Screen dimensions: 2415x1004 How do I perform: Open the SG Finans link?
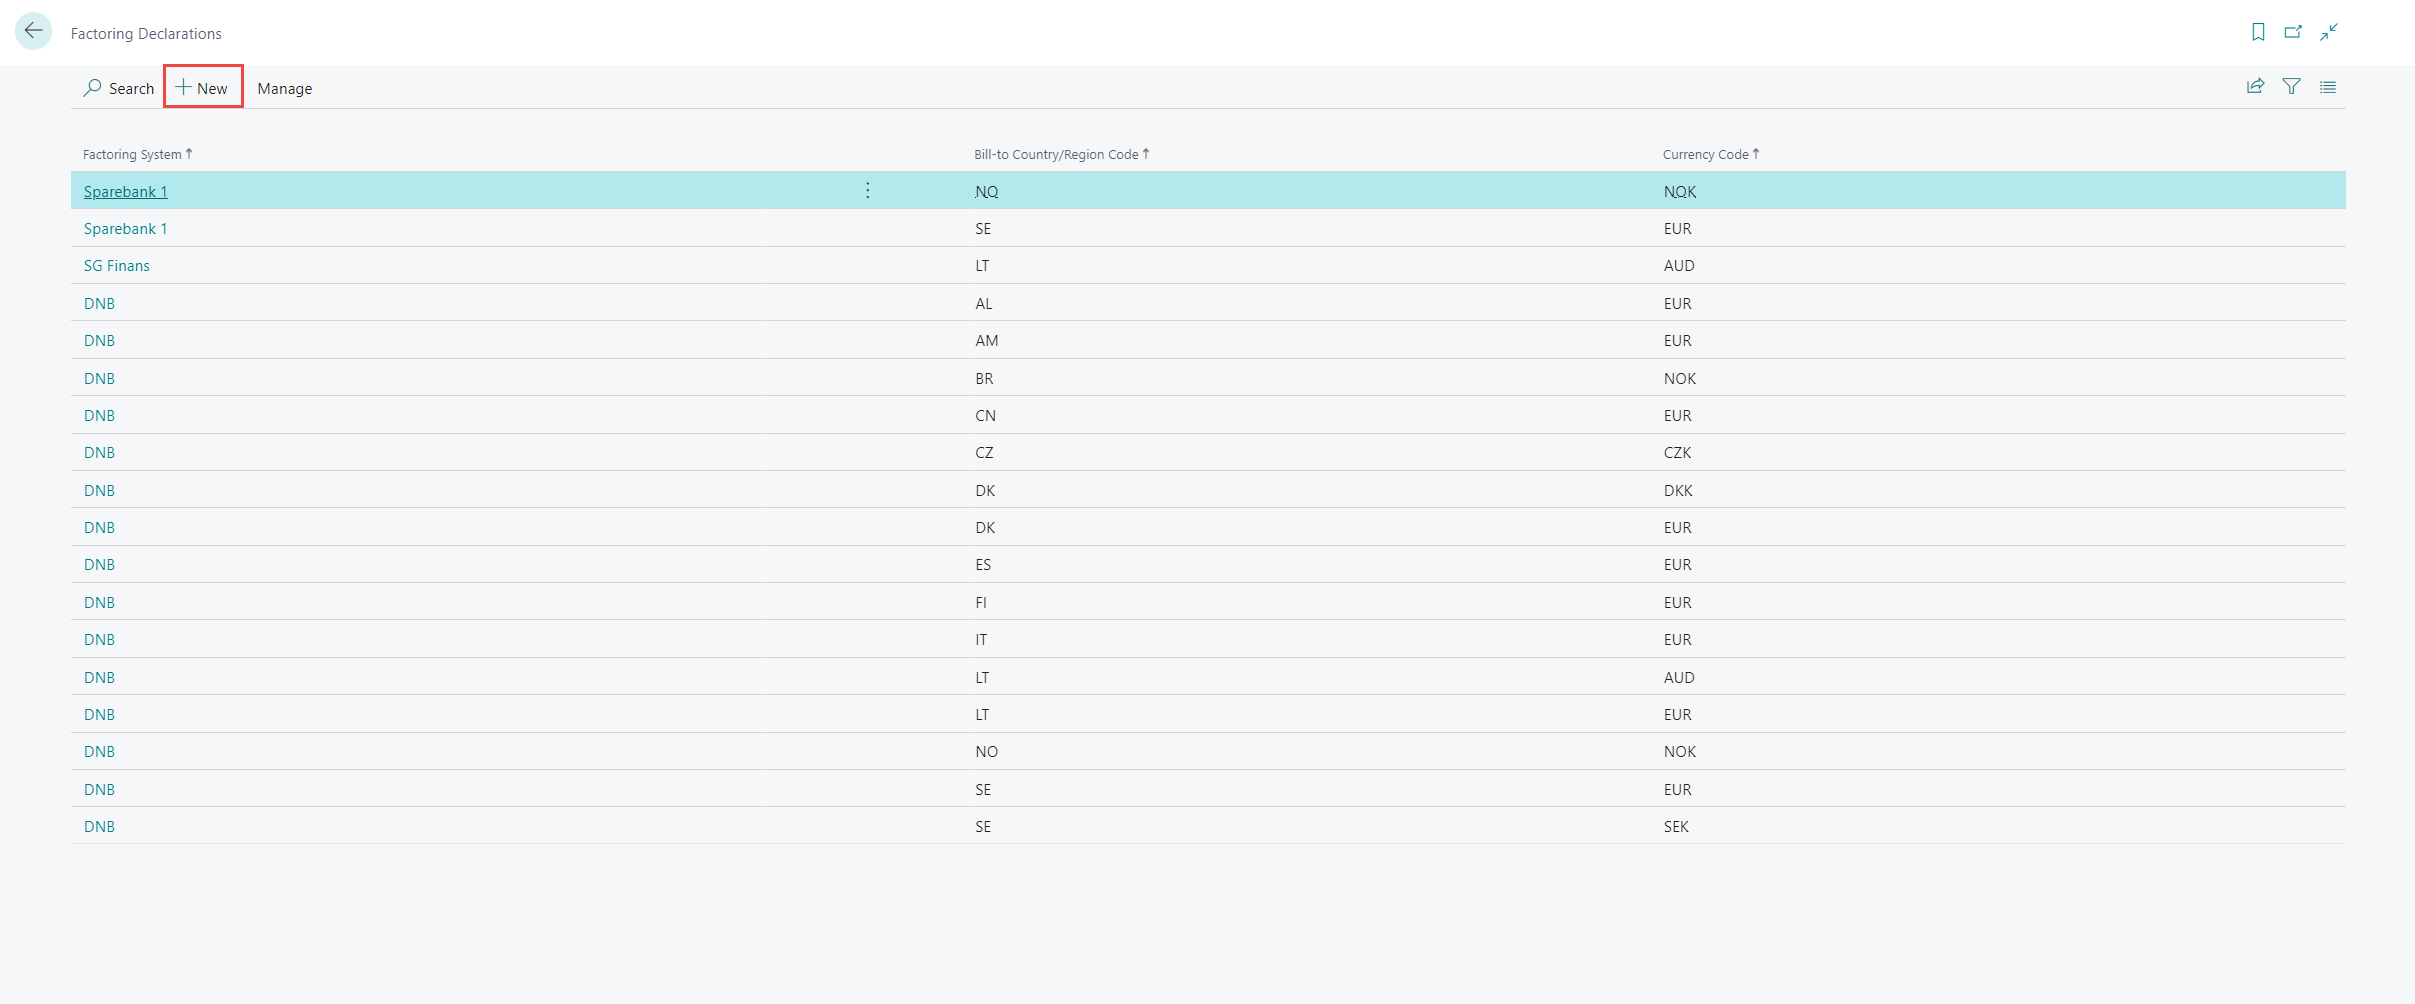pos(117,266)
